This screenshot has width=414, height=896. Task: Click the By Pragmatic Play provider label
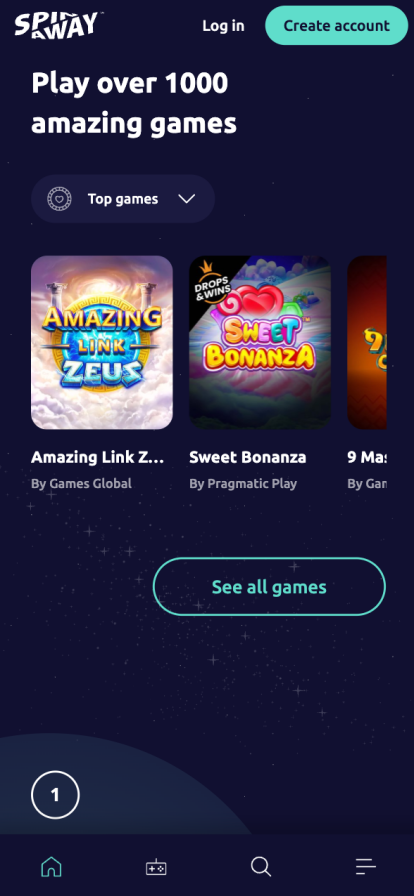[x=243, y=483]
